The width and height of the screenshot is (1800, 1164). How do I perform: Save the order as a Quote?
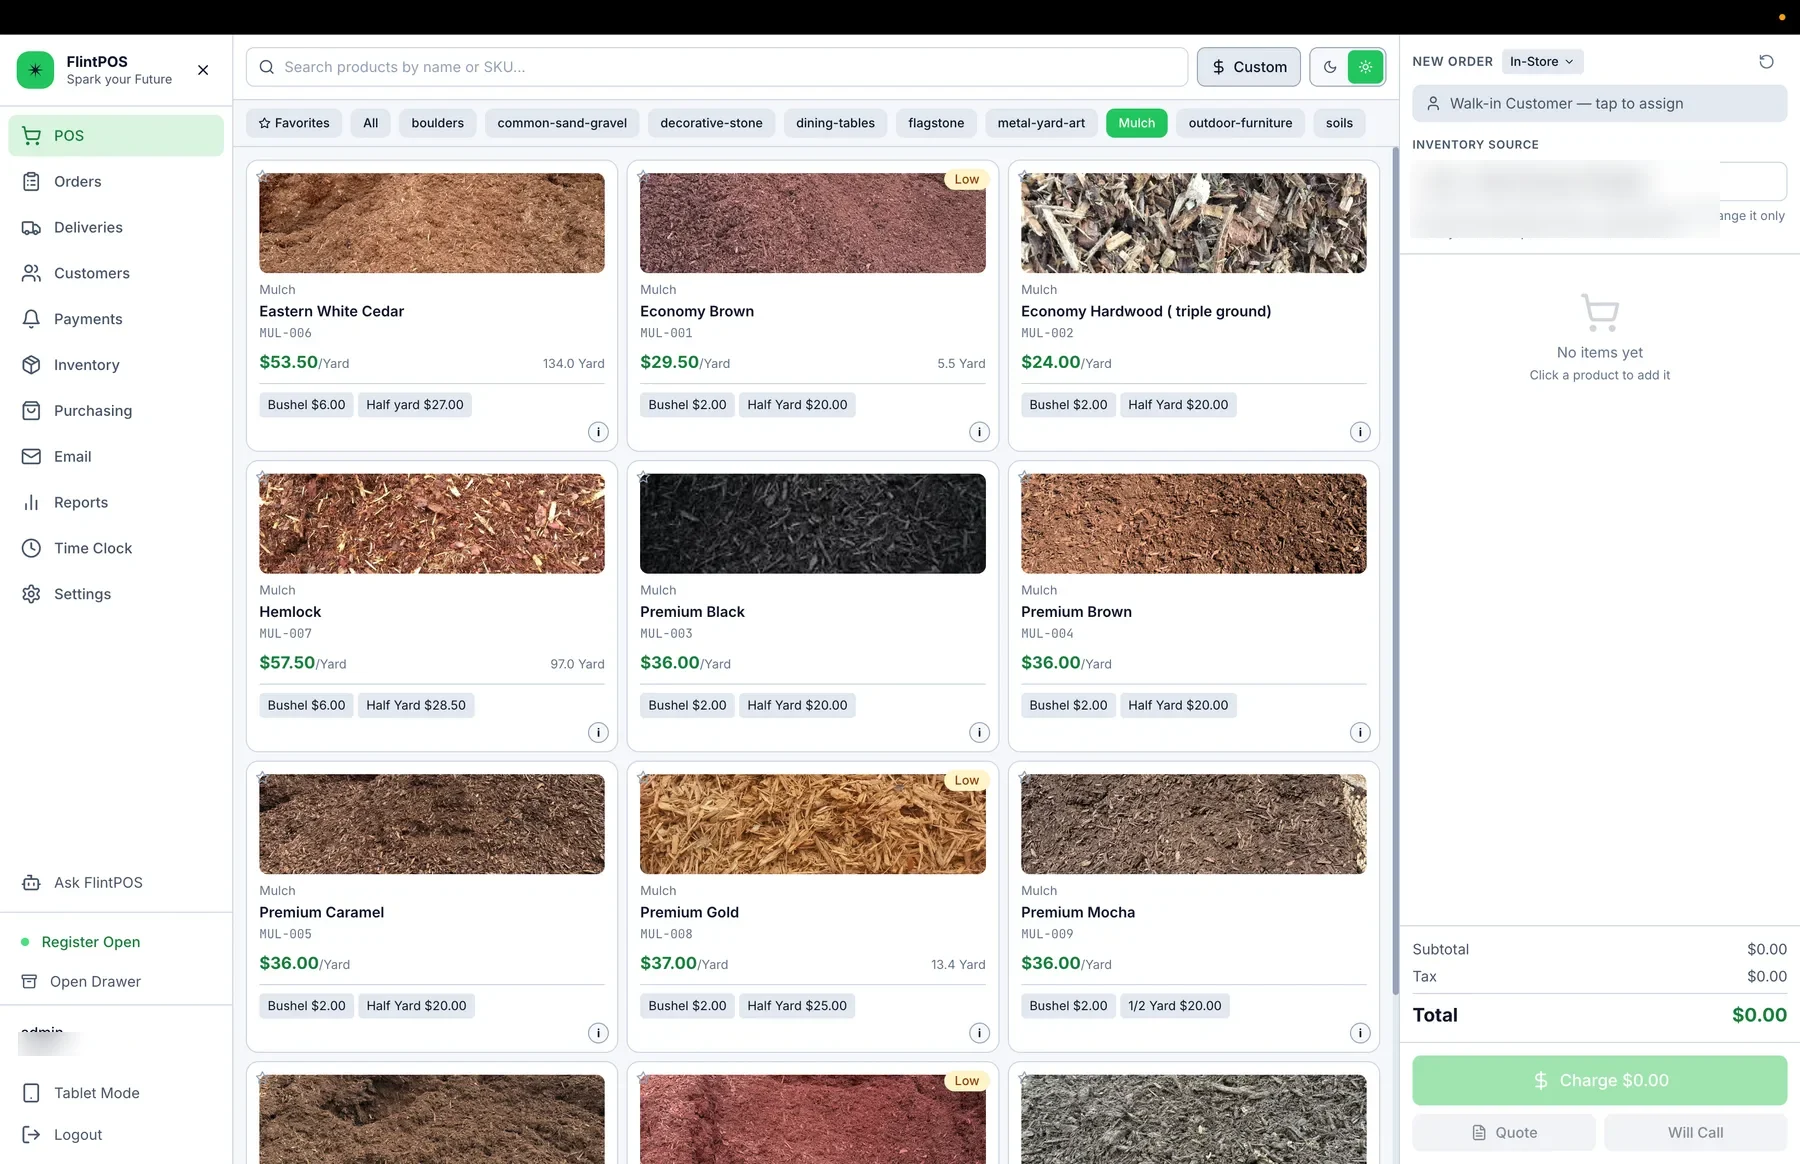pyautogui.click(x=1504, y=1133)
